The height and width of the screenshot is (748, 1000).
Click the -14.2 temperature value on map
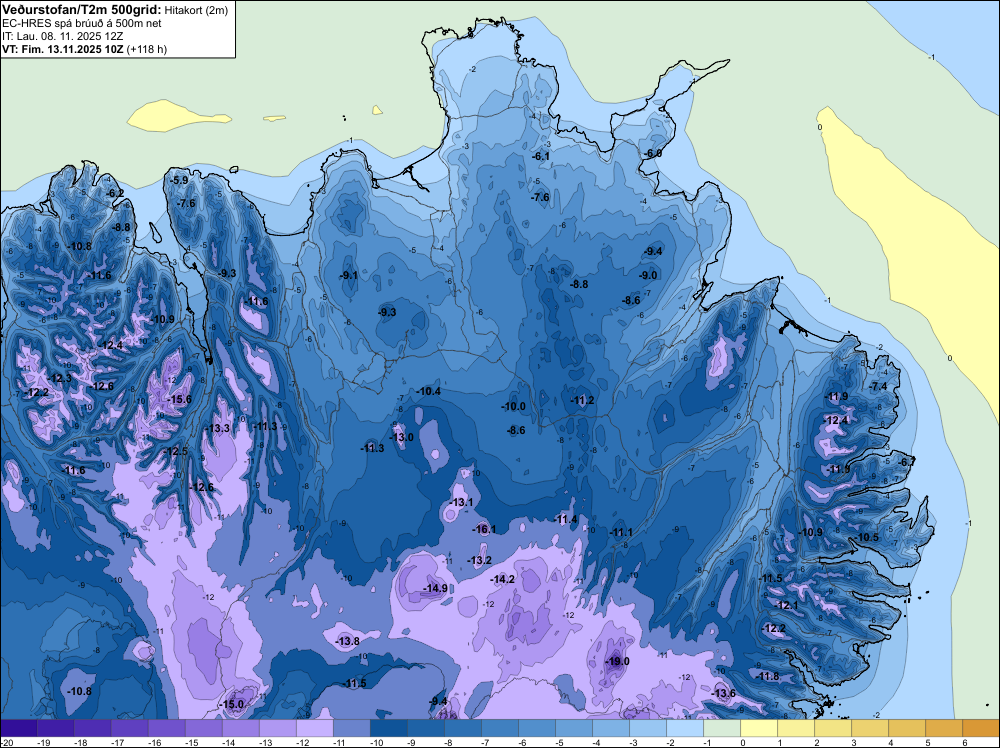[503, 579]
